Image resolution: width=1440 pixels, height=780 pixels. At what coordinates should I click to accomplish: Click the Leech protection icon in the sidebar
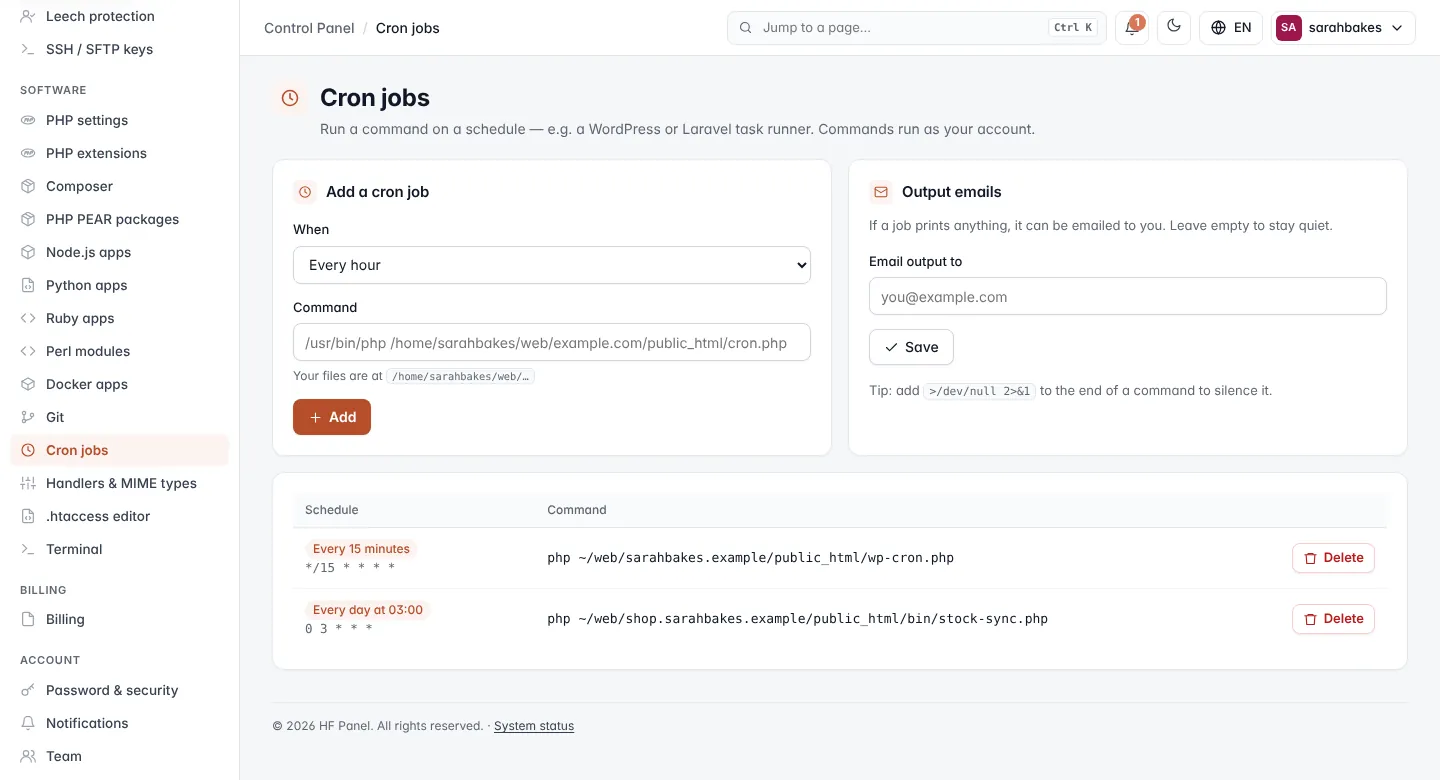pos(28,16)
